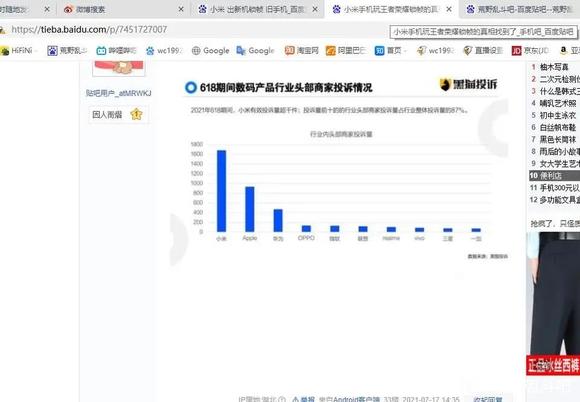
Task: Open the 荒野乱斗 Baidu paw bookmark
Action: (67, 51)
